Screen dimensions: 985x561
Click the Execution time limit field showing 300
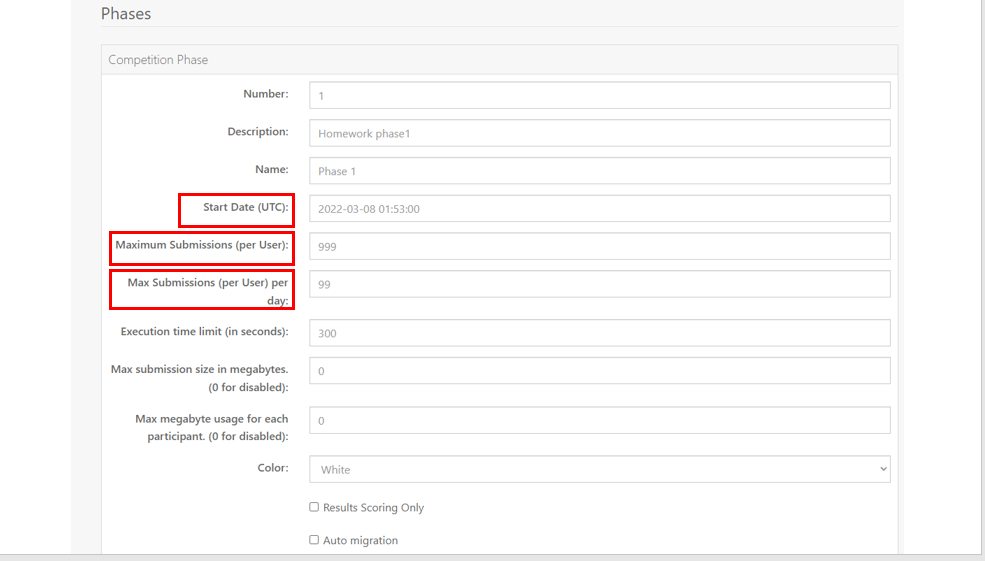600,333
